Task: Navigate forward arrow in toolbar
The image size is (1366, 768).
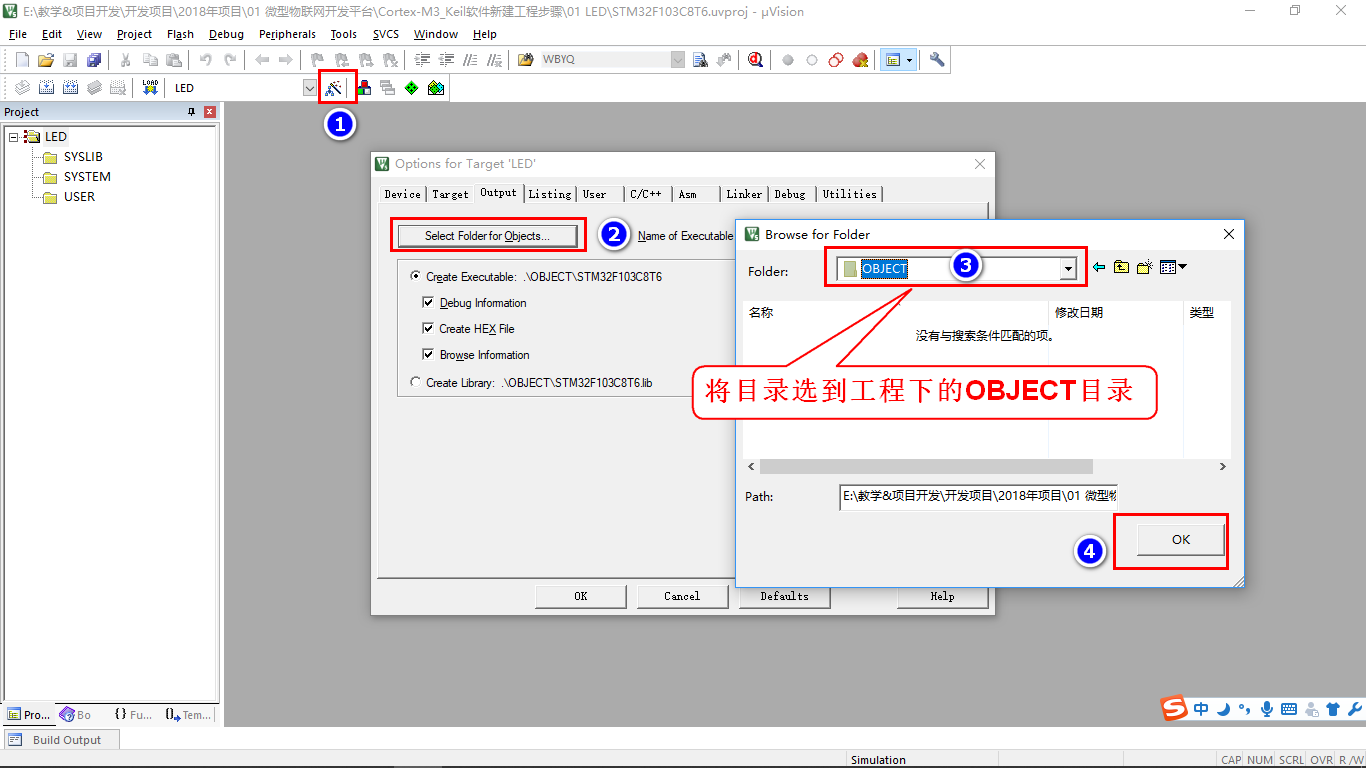Action: [286, 60]
